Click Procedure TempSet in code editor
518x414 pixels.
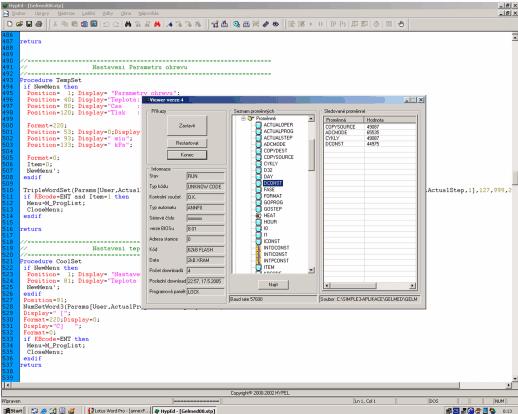coord(50,80)
